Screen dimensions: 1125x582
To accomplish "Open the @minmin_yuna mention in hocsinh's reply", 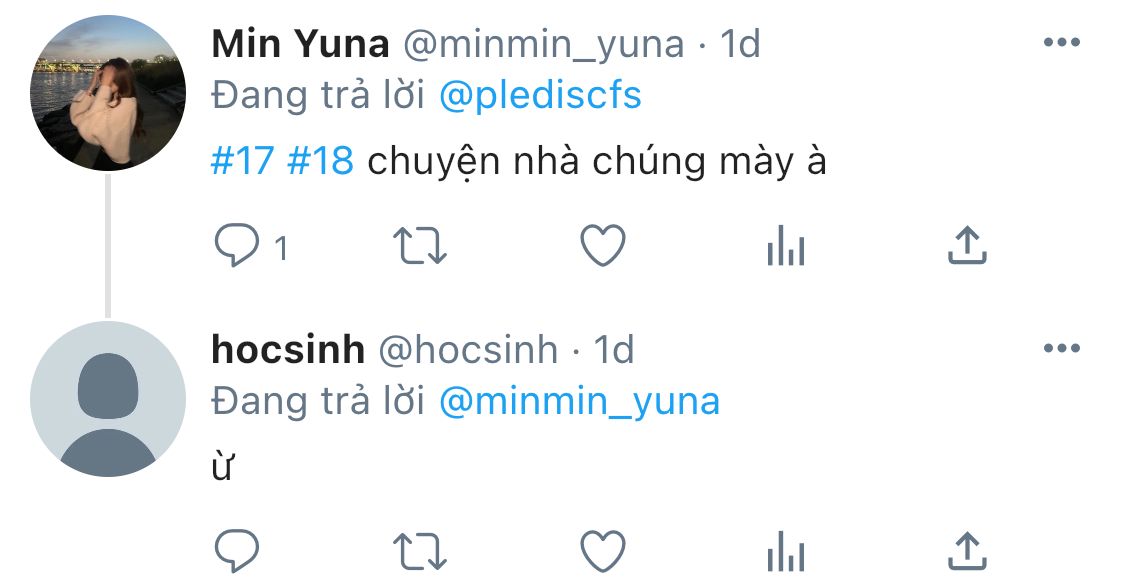I will pyautogui.click(x=579, y=401).
